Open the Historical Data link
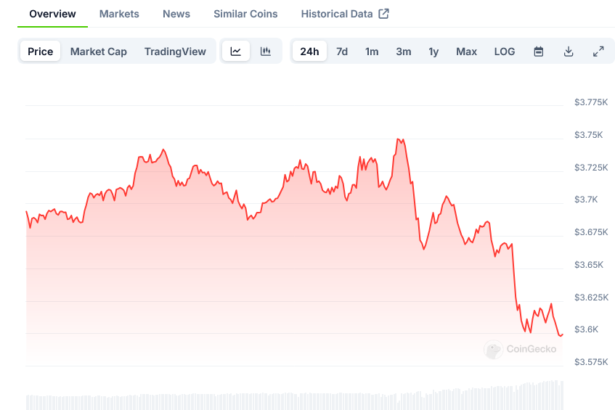This screenshot has height=410, width=615. click(x=336, y=14)
